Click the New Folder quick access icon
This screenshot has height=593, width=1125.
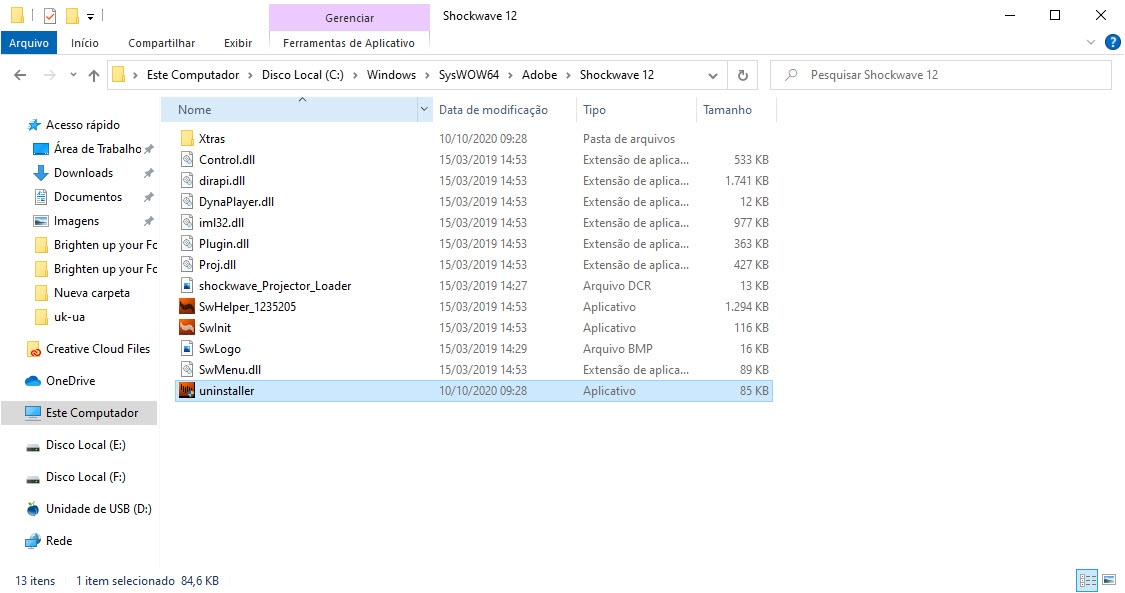coord(72,16)
